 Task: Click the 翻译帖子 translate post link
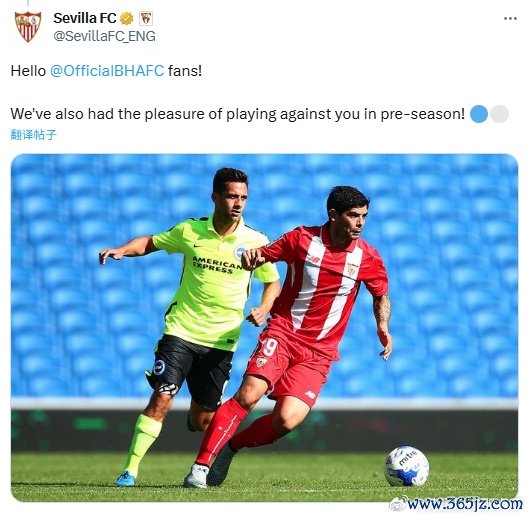33,135
